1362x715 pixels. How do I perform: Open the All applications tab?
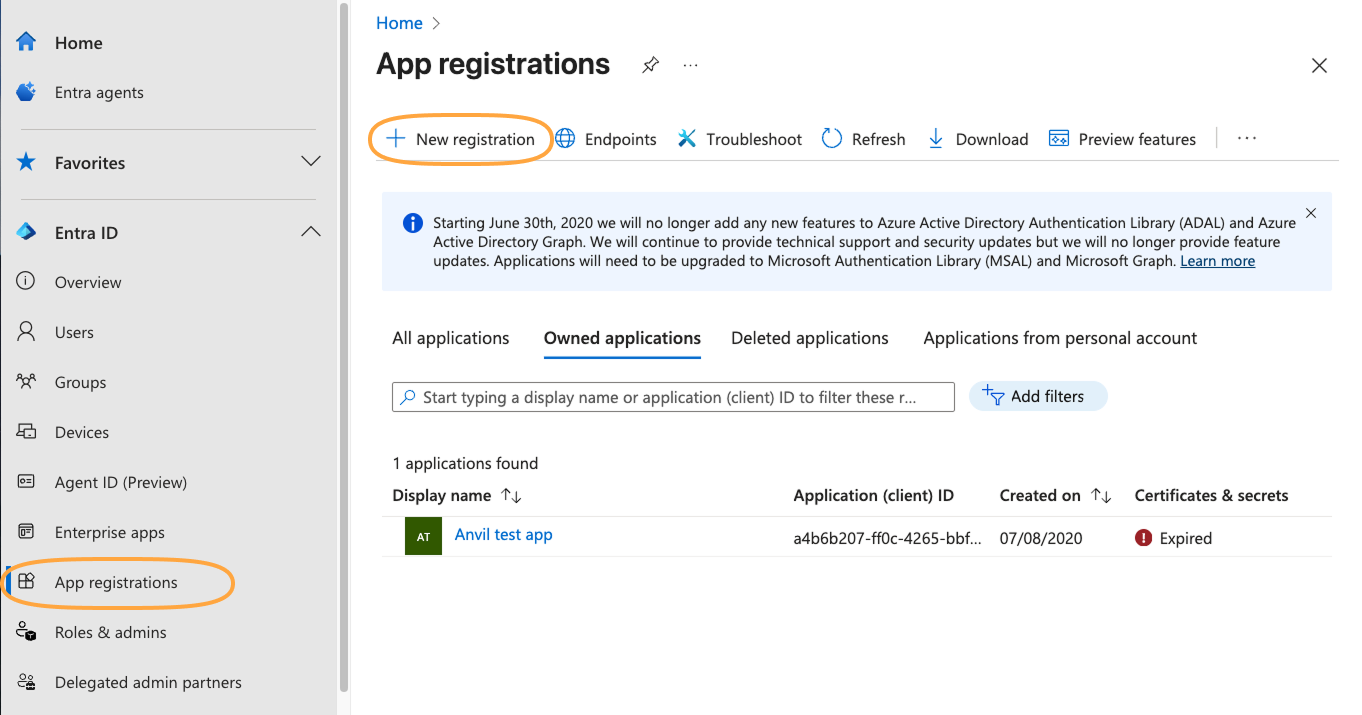click(450, 338)
